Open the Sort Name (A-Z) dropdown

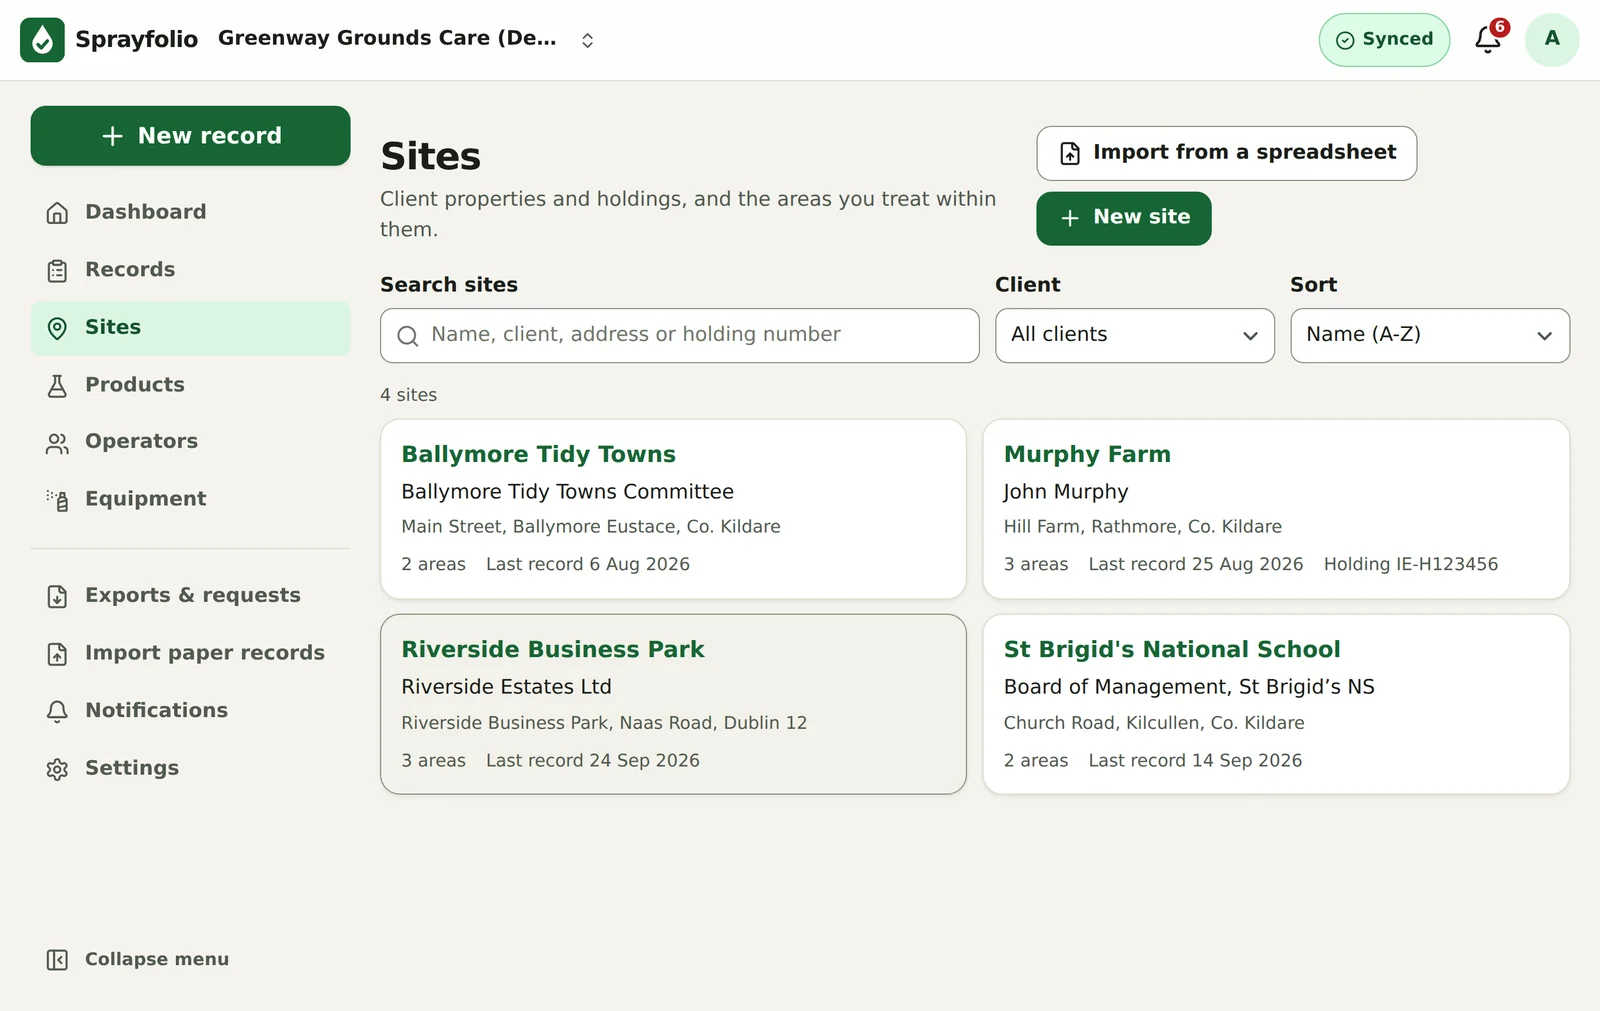click(1430, 335)
